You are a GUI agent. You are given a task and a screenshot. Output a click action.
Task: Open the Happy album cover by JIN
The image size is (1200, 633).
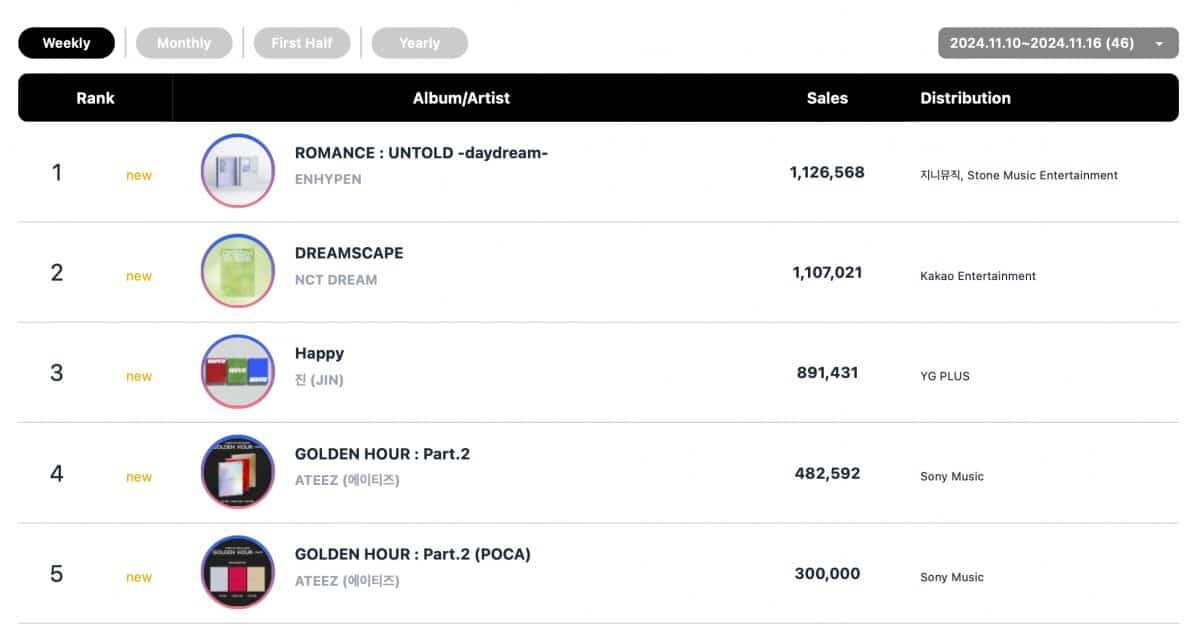point(237,372)
